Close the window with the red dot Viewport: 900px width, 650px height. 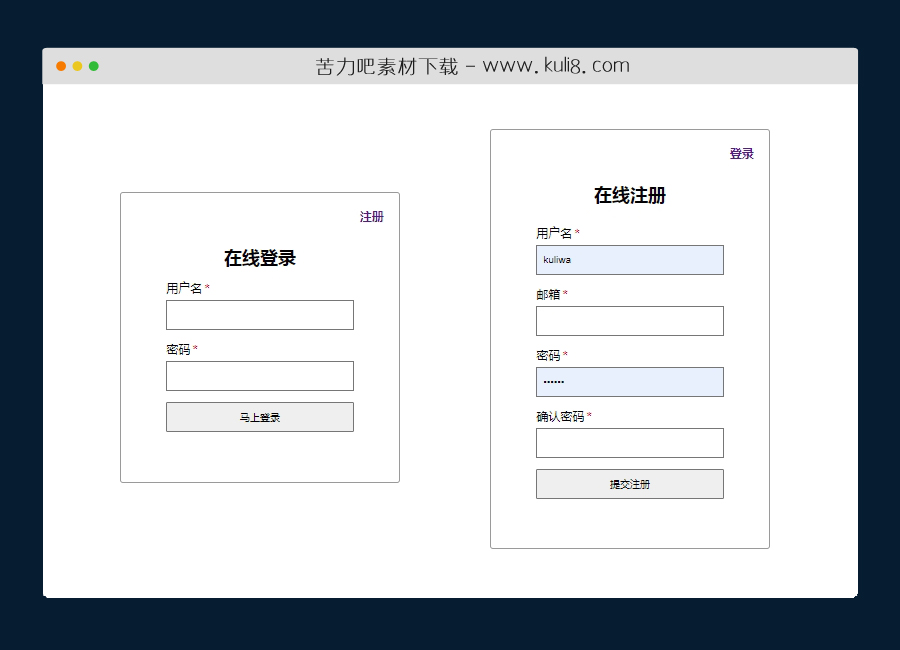click(62, 65)
